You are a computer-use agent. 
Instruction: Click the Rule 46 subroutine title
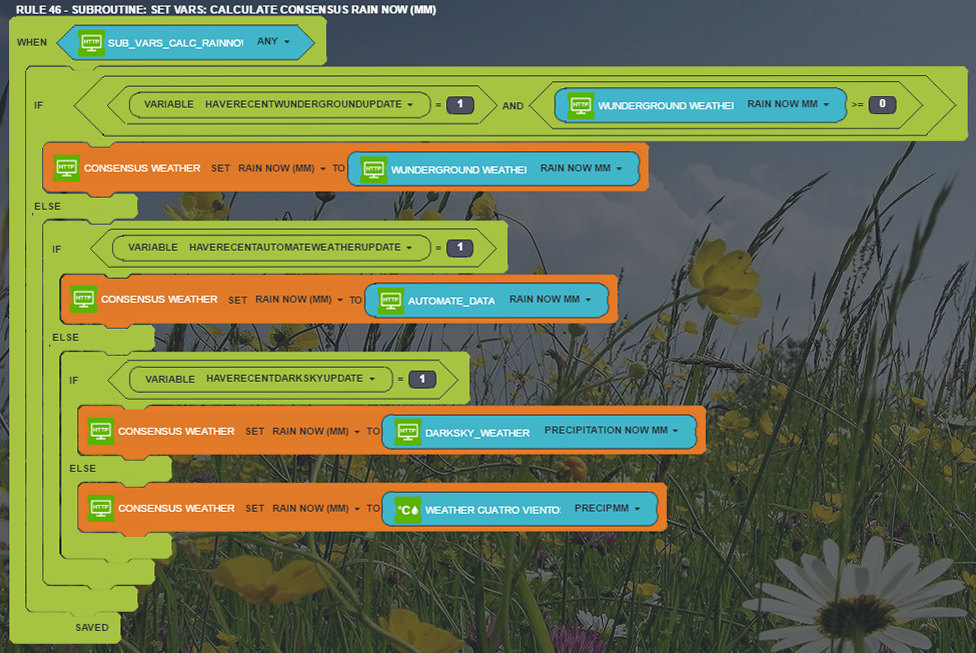tap(225, 9)
